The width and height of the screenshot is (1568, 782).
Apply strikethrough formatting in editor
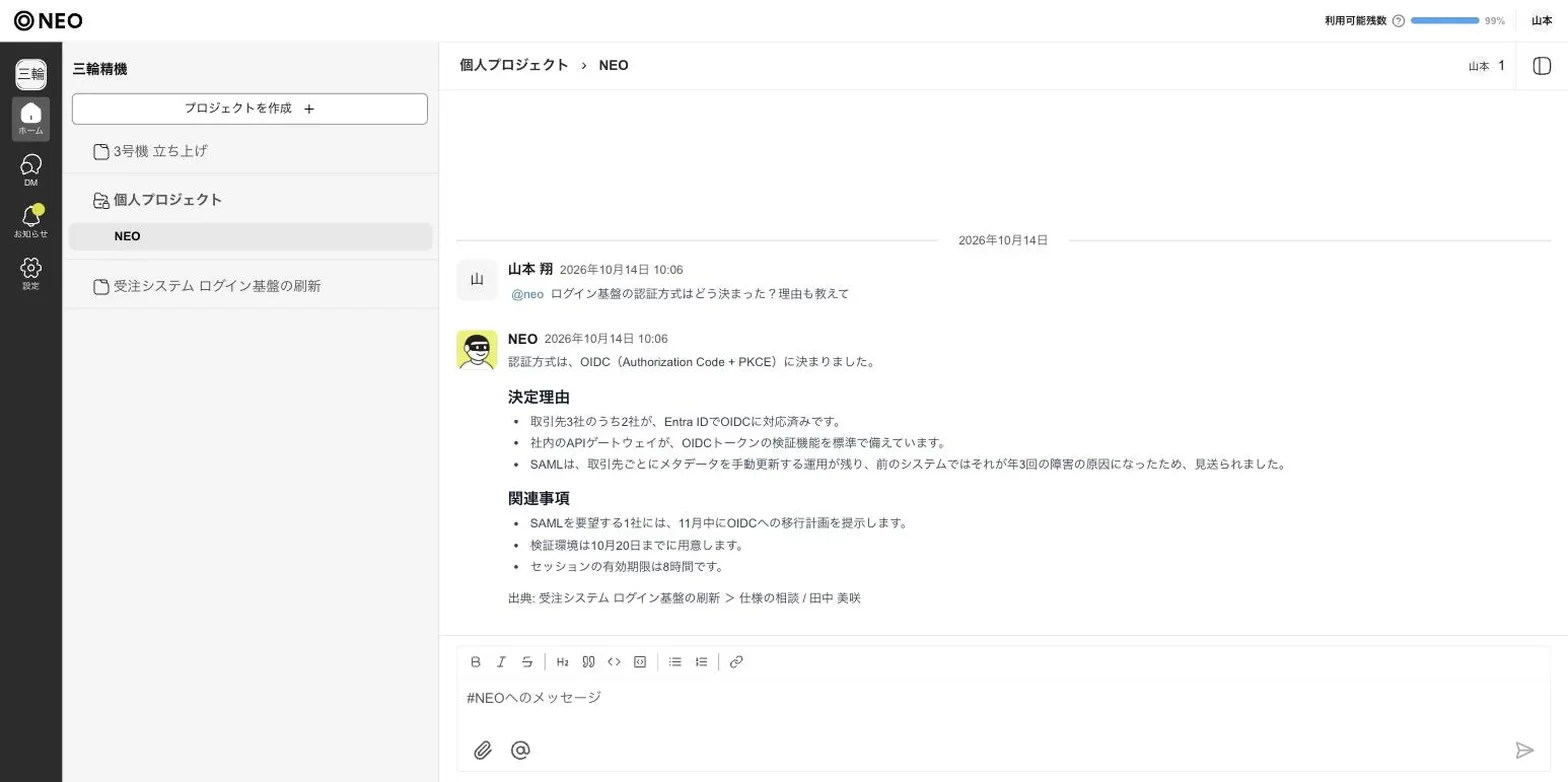click(x=527, y=662)
